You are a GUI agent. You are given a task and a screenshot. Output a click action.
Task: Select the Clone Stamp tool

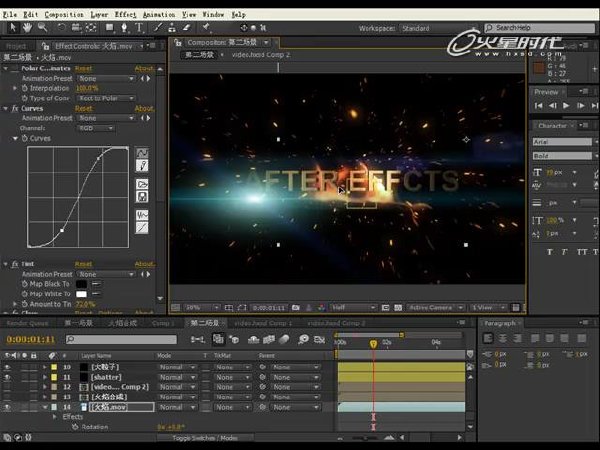(x=172, y=28)
